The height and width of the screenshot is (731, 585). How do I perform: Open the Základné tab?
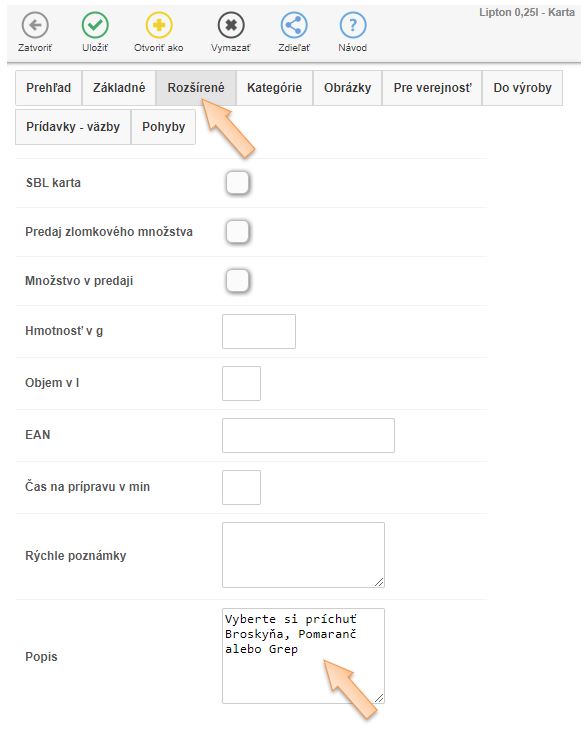[119, 88]
